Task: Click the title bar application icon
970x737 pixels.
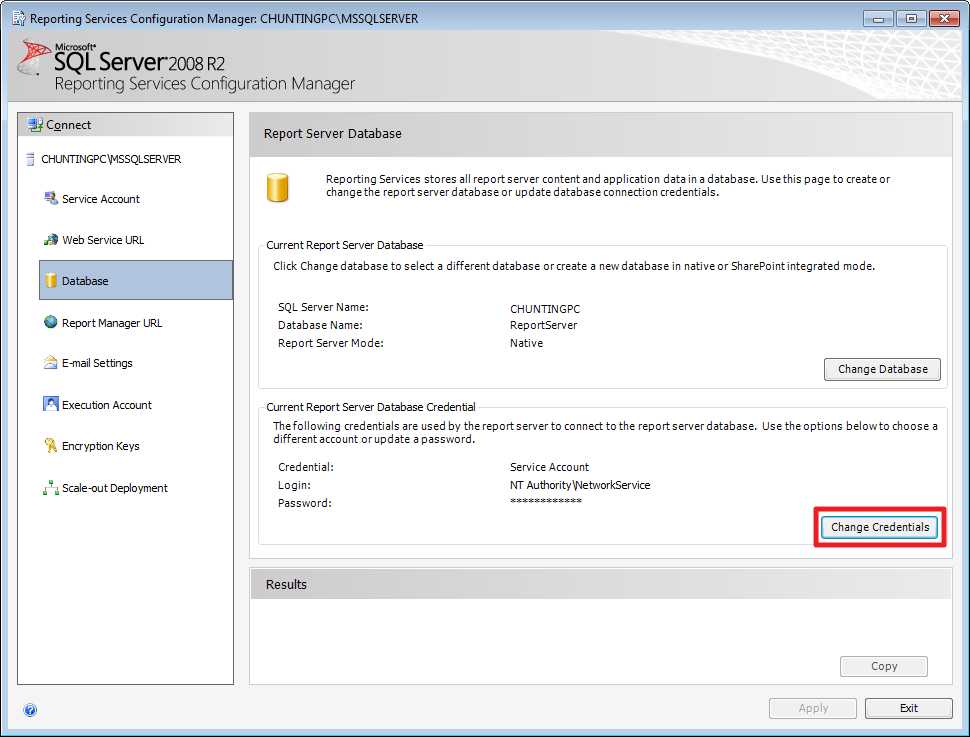Action: tap(19, 18)
